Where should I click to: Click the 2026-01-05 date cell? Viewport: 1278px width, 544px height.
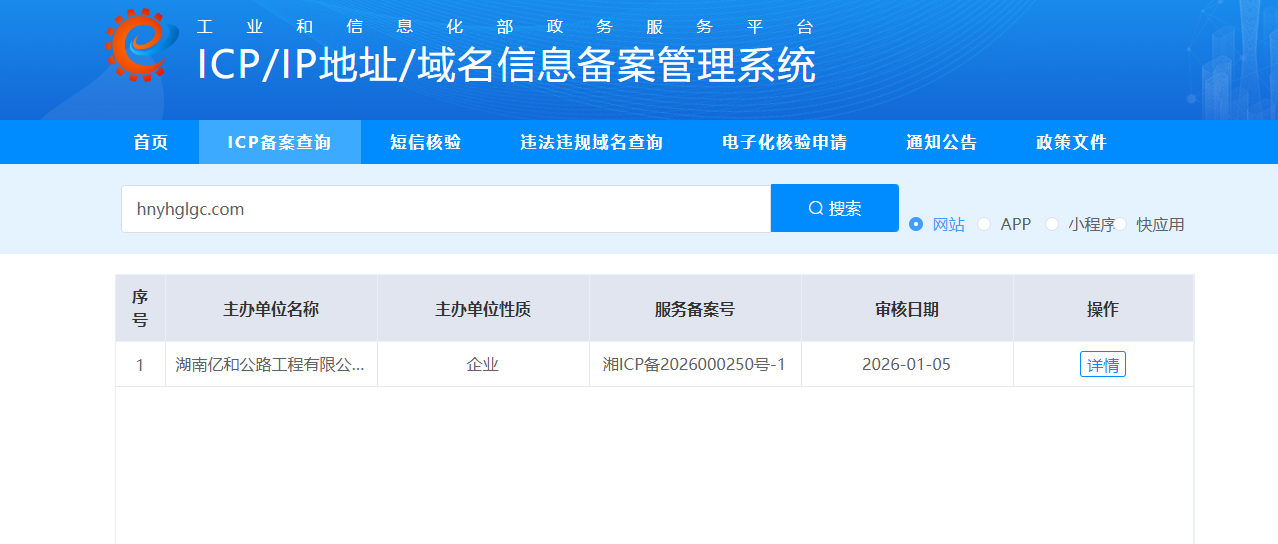point(907,365)
